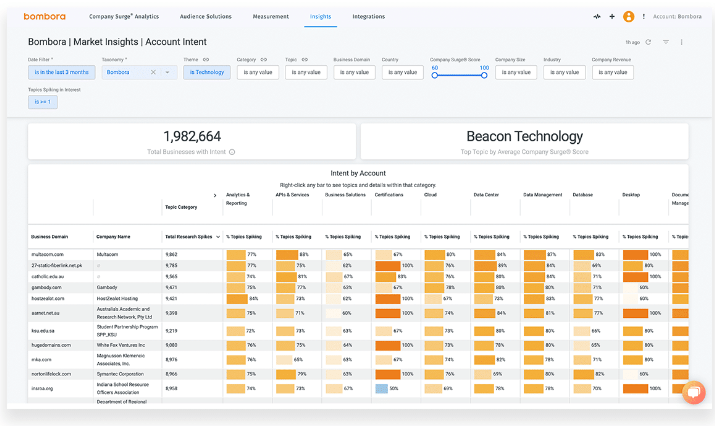Image resolution: width=715 pixels, height=426 pixels.
Task: Click the Company Revenue 'is any value' field
Action: tap(612, 72)
